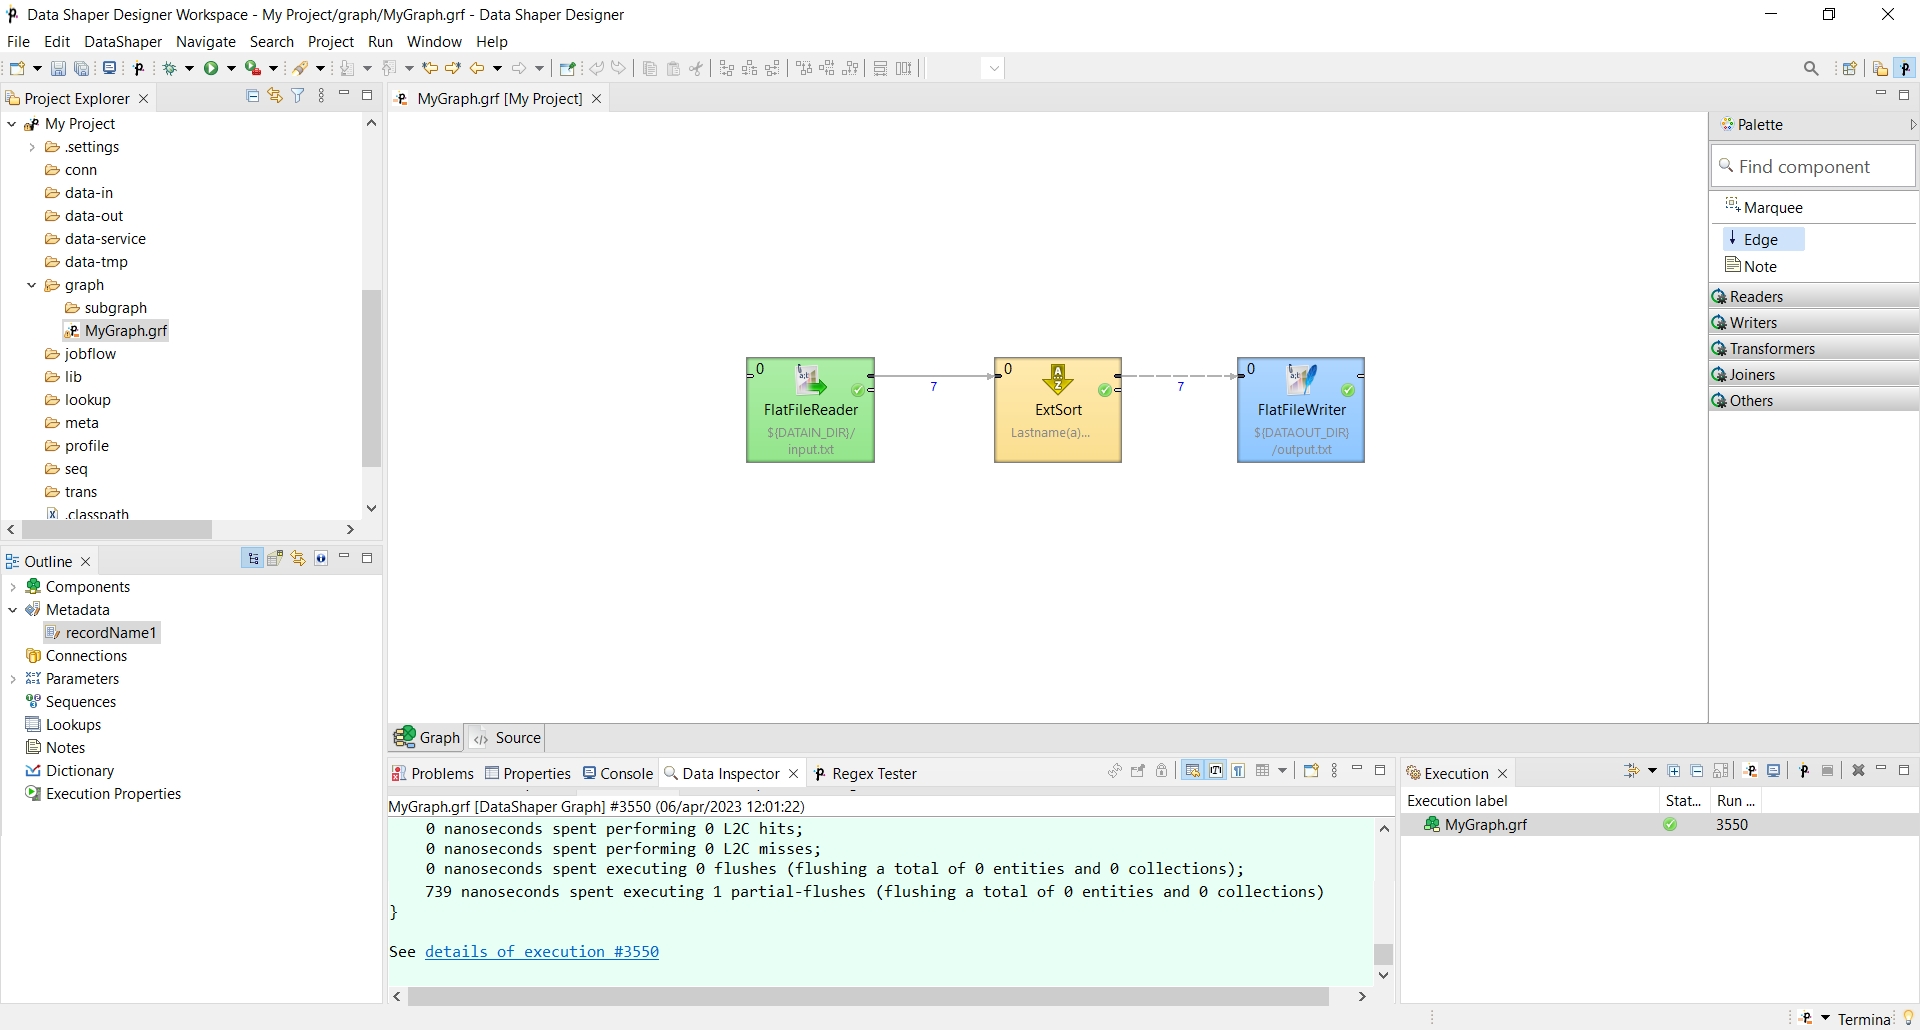Open the Debug button dropdown arrow
The width and height of the screenshot is (1920, 1030).
pyautogui.click(x=190, y=69)
